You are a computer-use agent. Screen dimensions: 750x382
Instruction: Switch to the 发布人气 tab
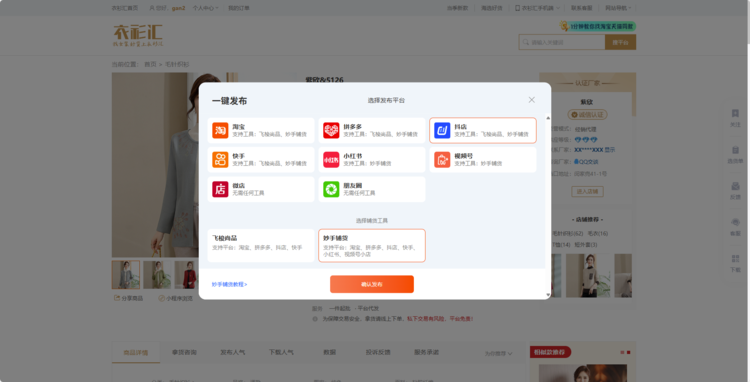coord(232,352)
